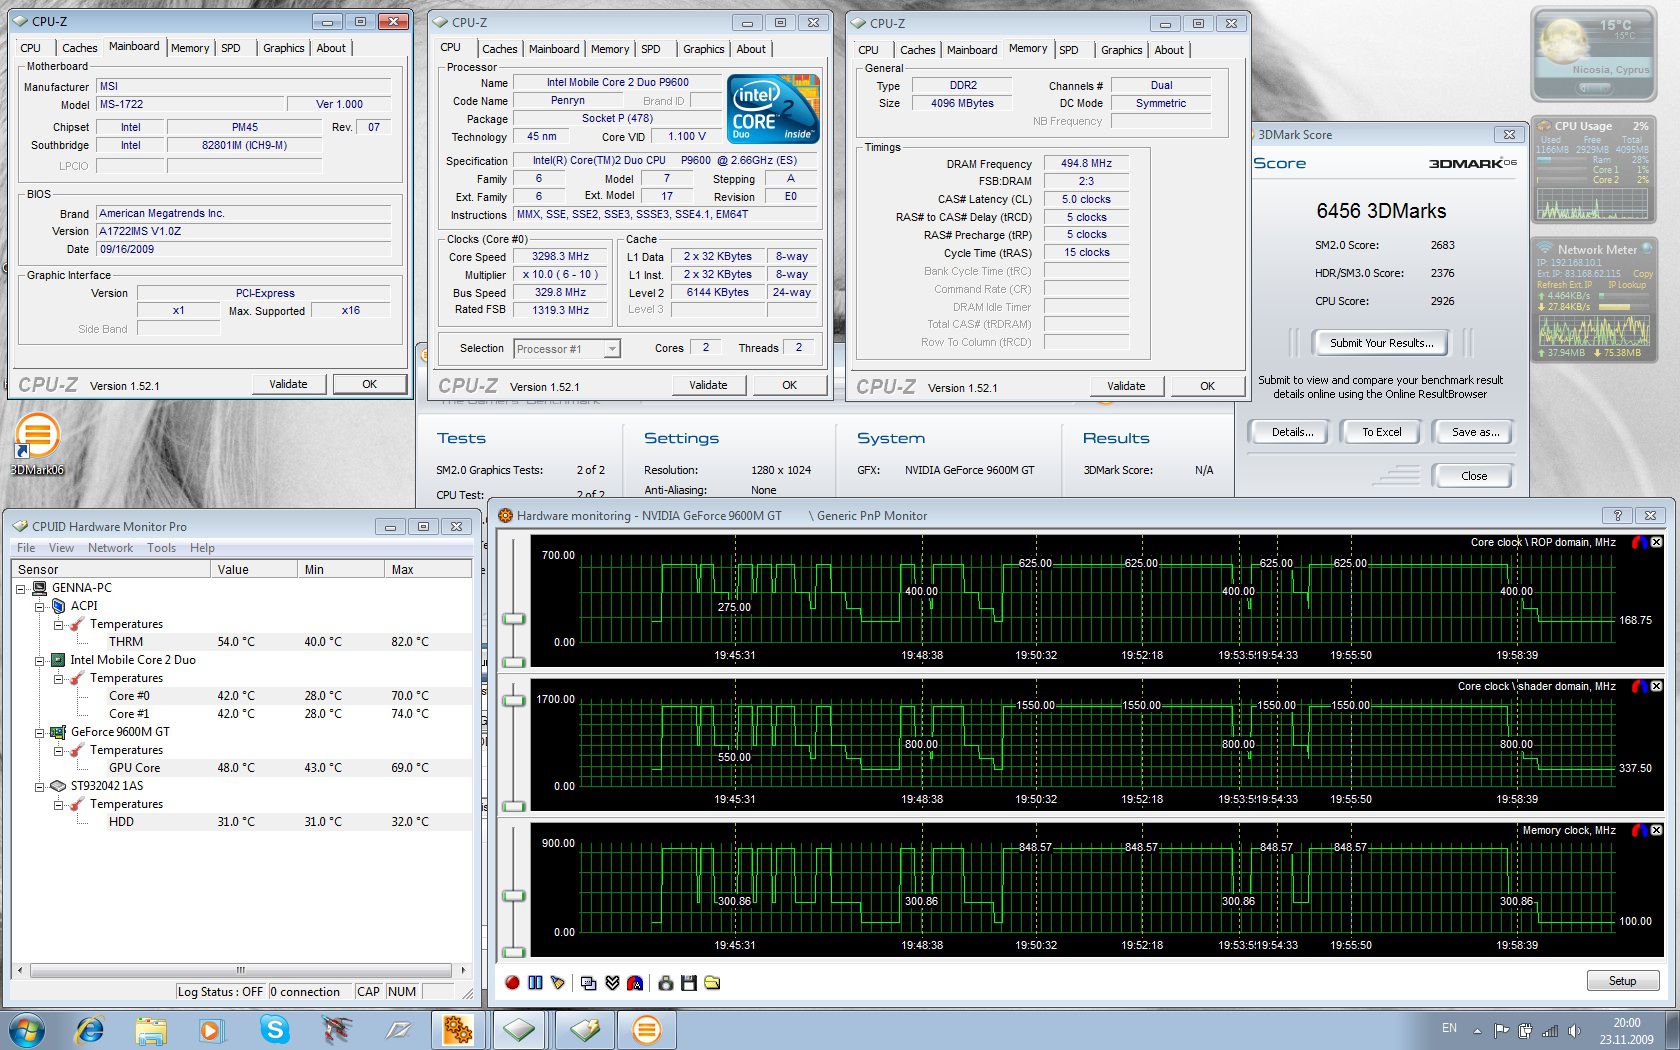Click the orange gear taskbar button
The image size is (1680, 1050).
tap(458, 1029)
